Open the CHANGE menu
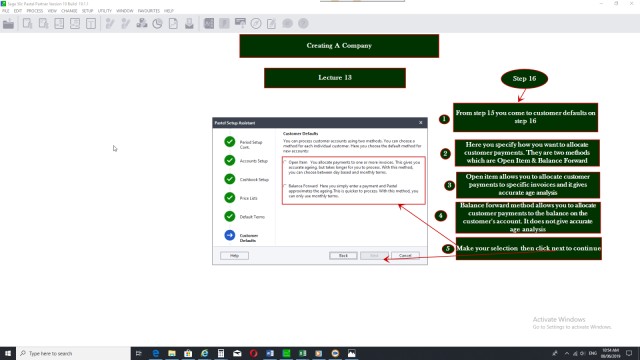The image size is (640, 360). [69, 11]
